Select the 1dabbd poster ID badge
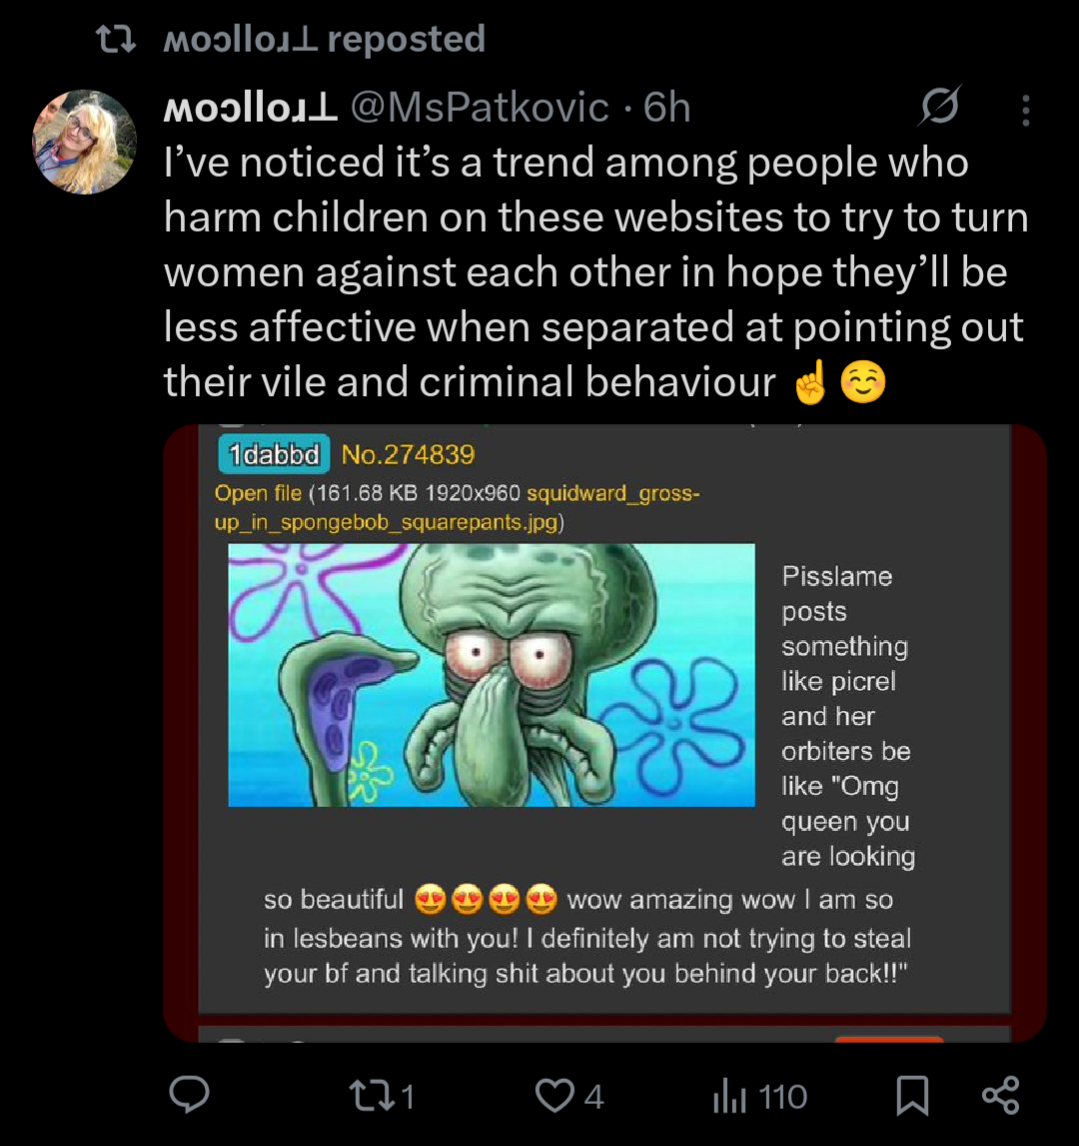The image size is (1079, 1146). click(x=273, y=455)
